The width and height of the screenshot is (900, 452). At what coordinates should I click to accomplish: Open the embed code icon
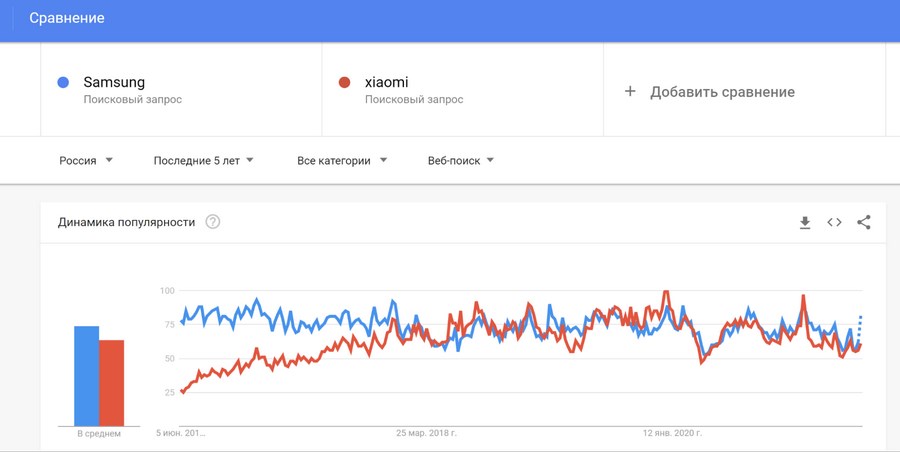[834, 222]
